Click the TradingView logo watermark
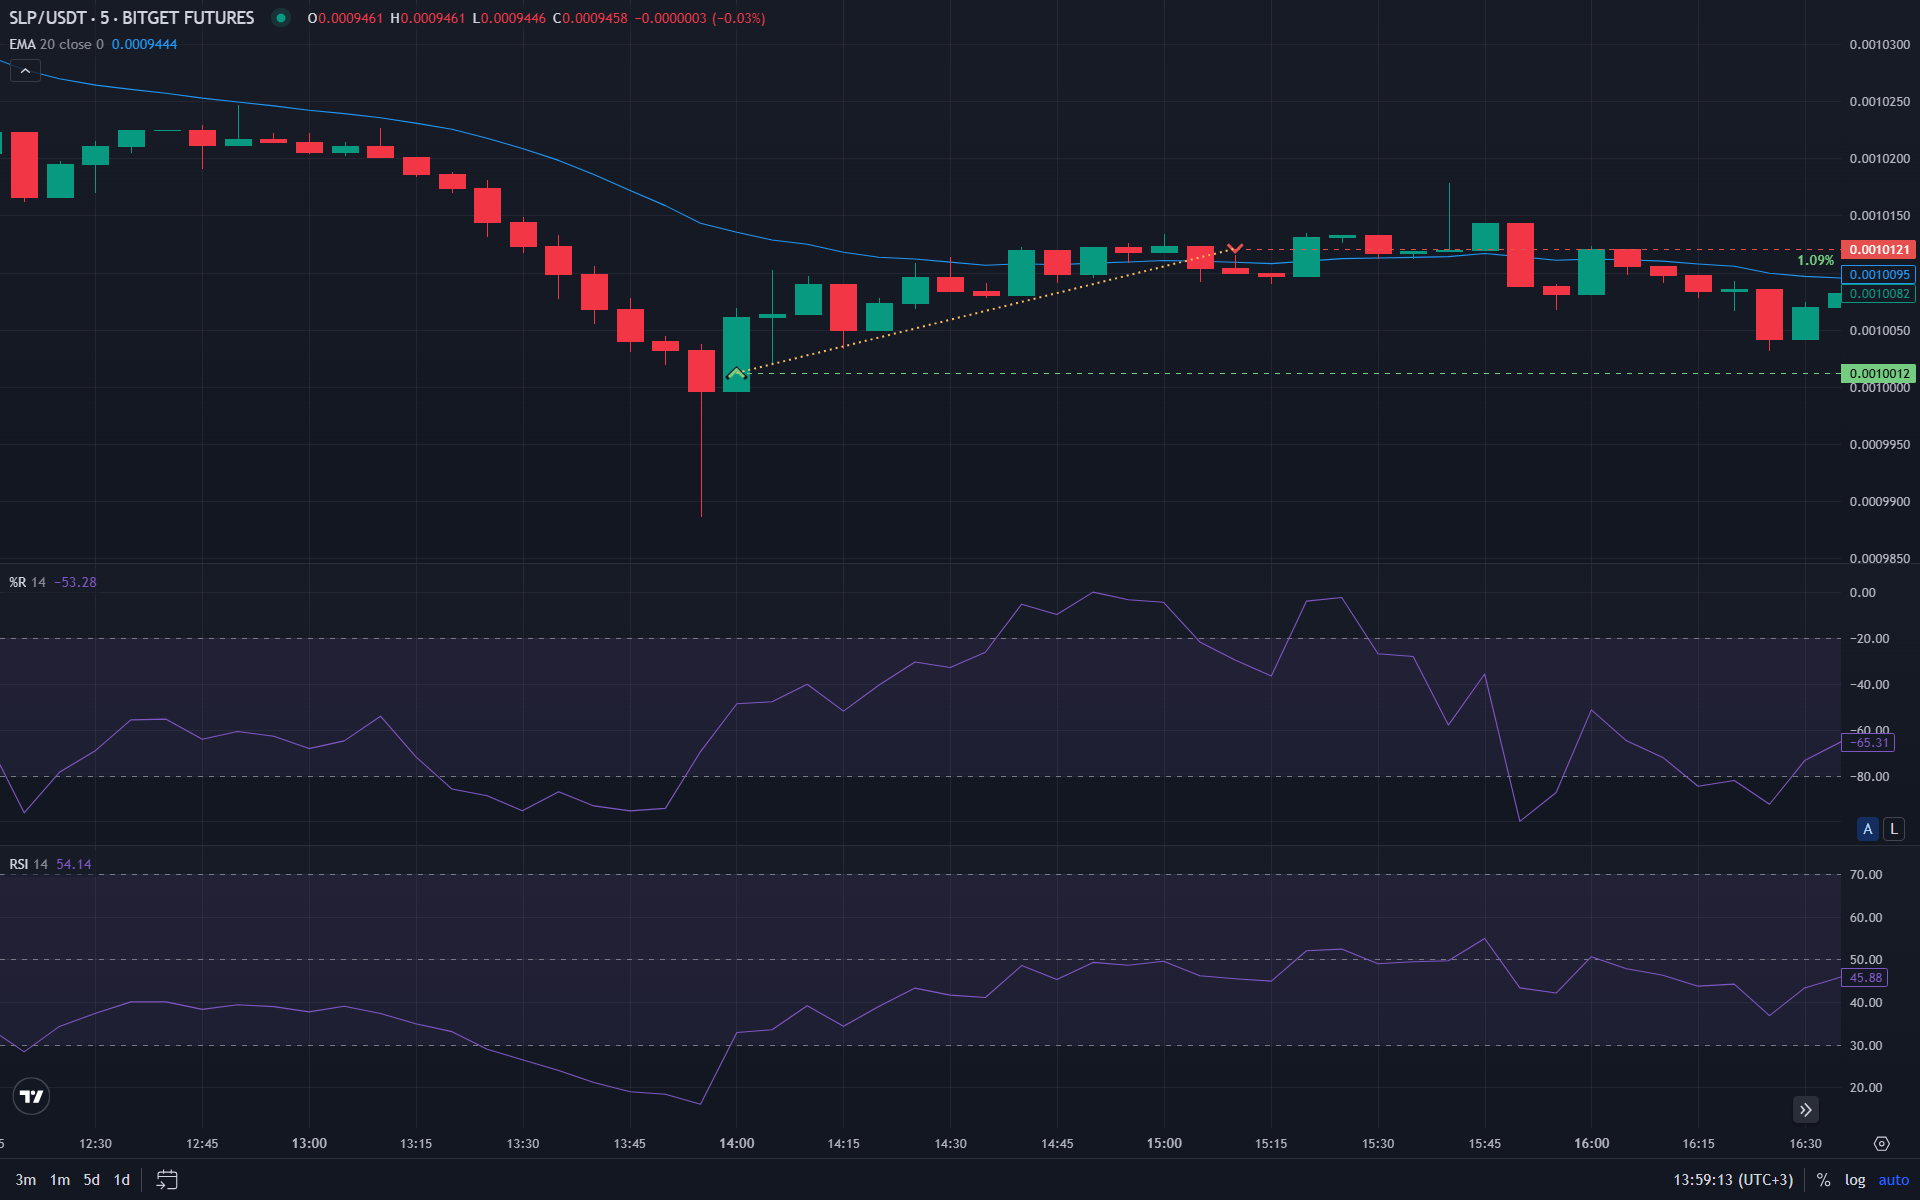The image size is (1920, 1200). tap(31, 1096)
